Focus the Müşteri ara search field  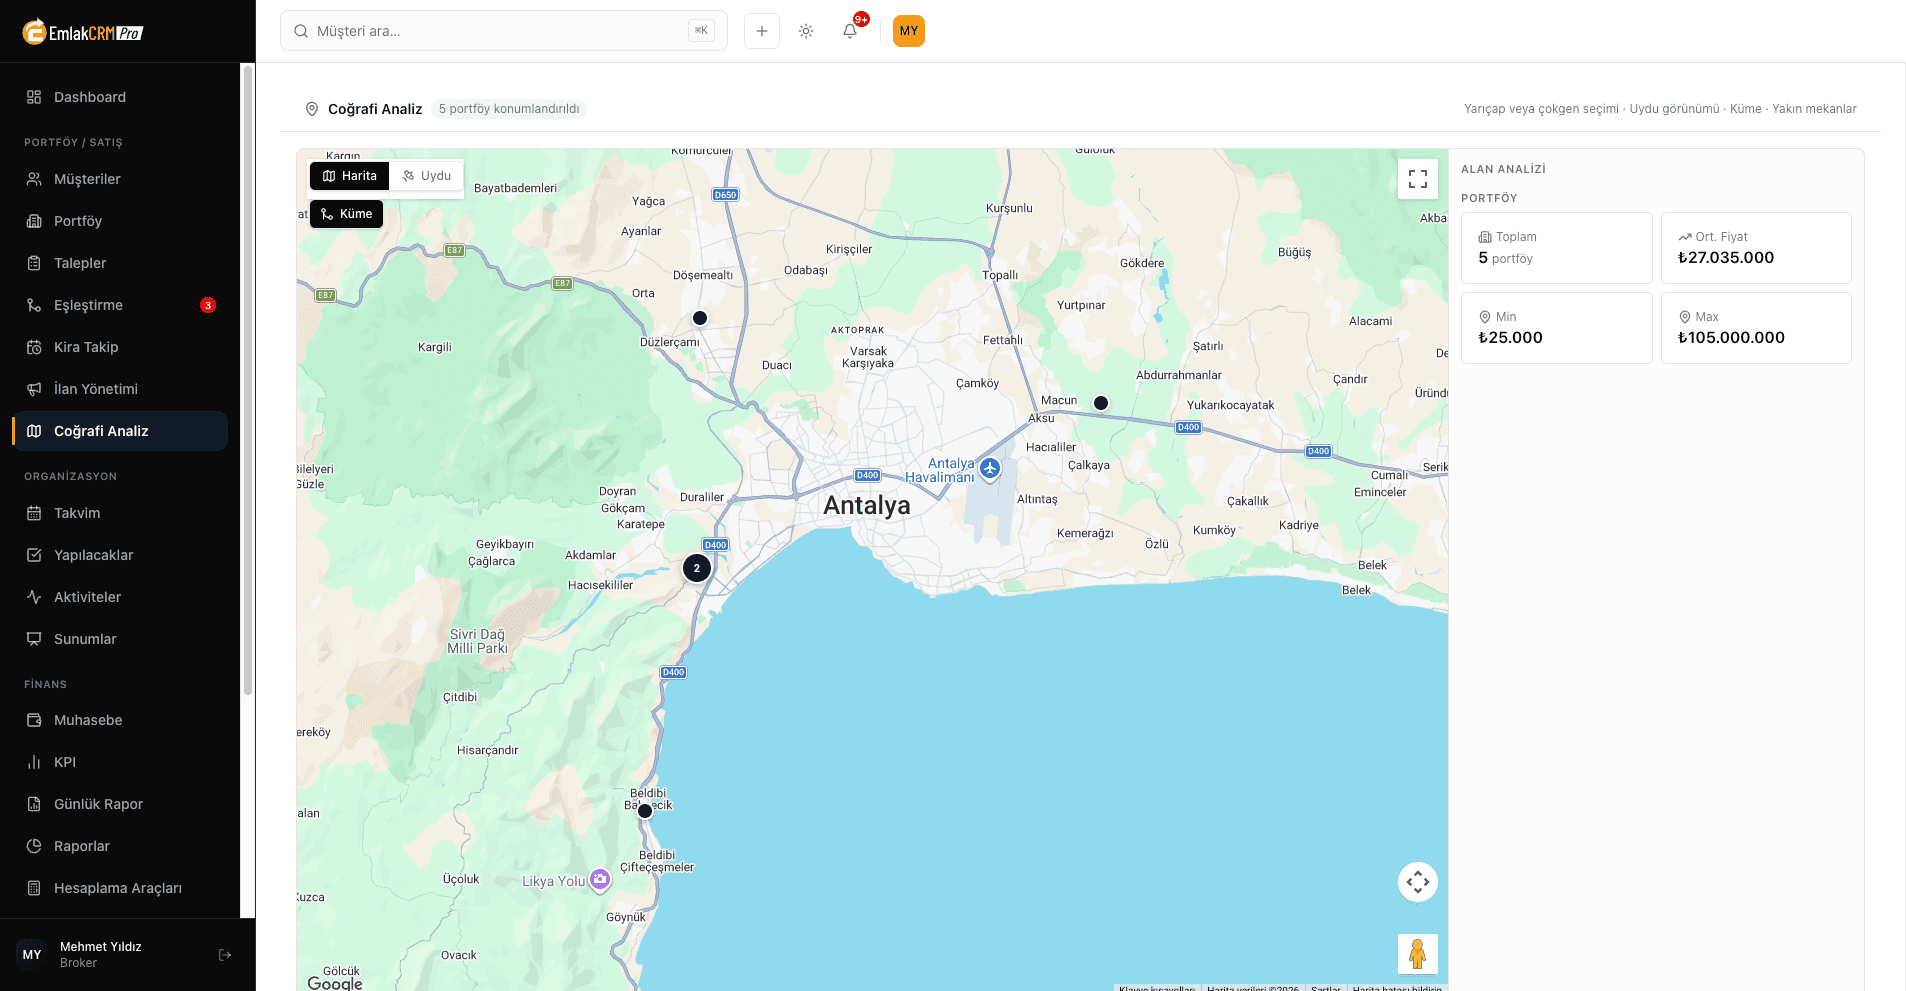[504, 31]
